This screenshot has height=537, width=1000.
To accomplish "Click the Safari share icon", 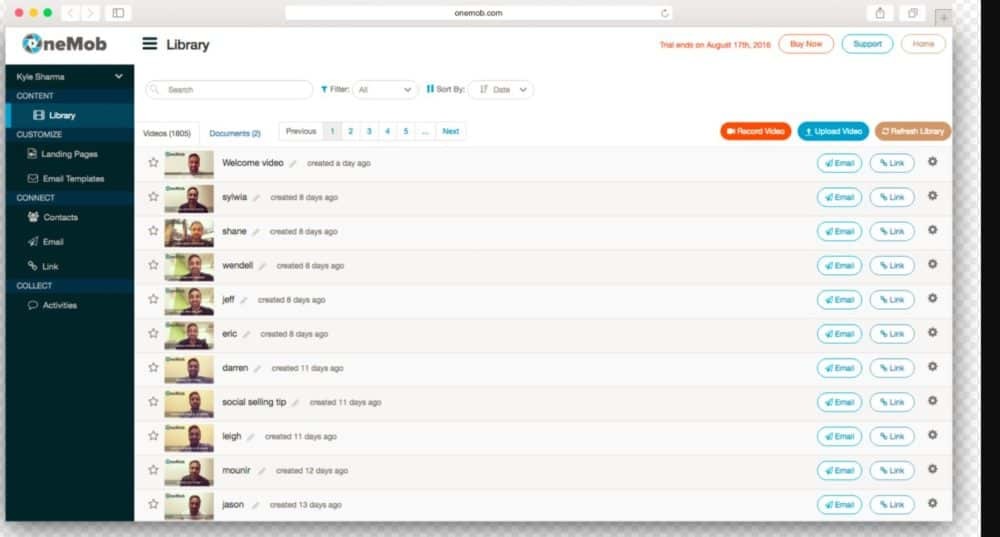I will [x=880, y=13].
